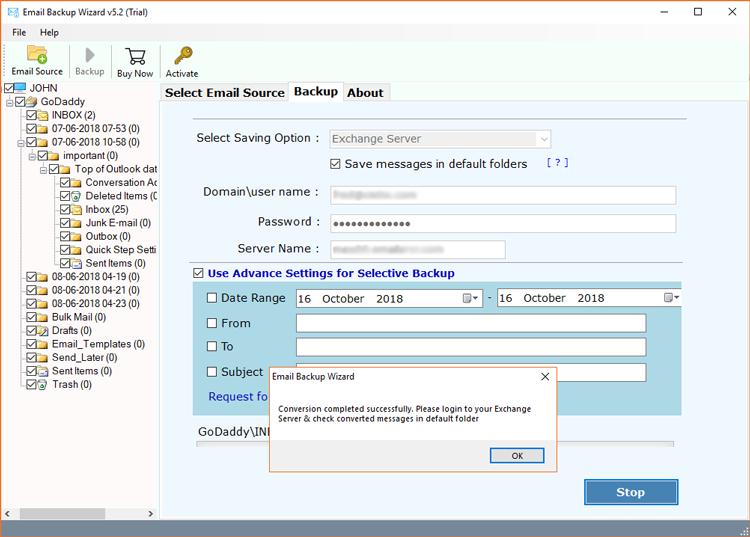Select the Deleted Items folder icon
This screenshot has height=537, width=750.
coord(77,196)
